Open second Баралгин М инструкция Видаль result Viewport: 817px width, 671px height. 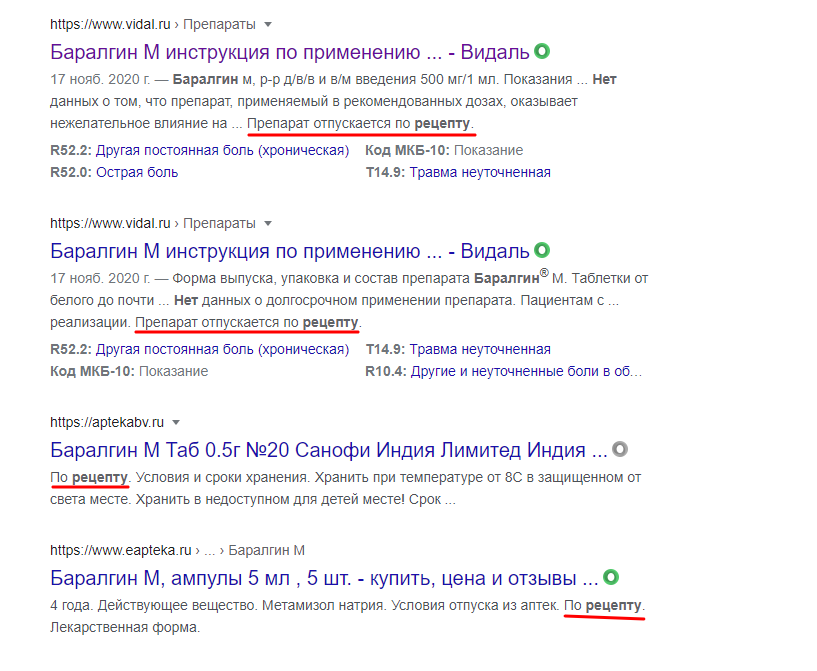point(288,250)
